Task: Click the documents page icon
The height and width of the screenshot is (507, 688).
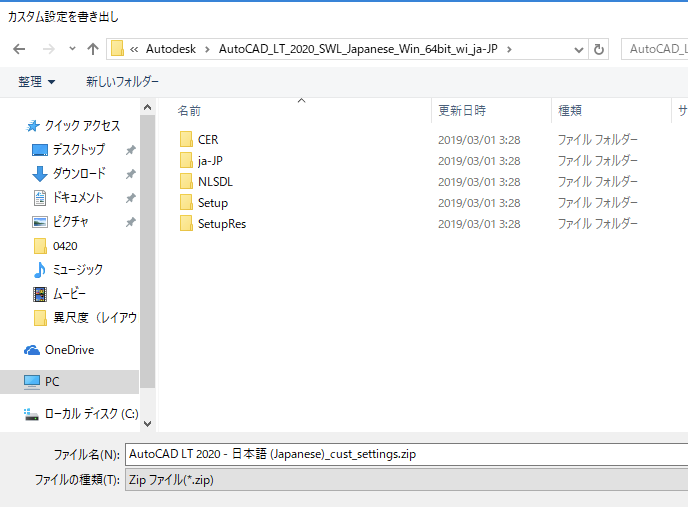Action: 40,198
